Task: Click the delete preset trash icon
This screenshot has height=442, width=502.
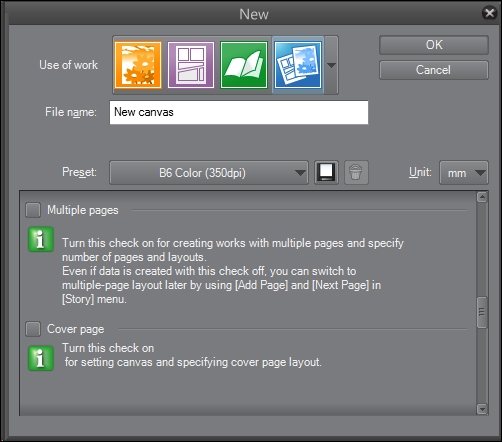Action: click(356, 172)
